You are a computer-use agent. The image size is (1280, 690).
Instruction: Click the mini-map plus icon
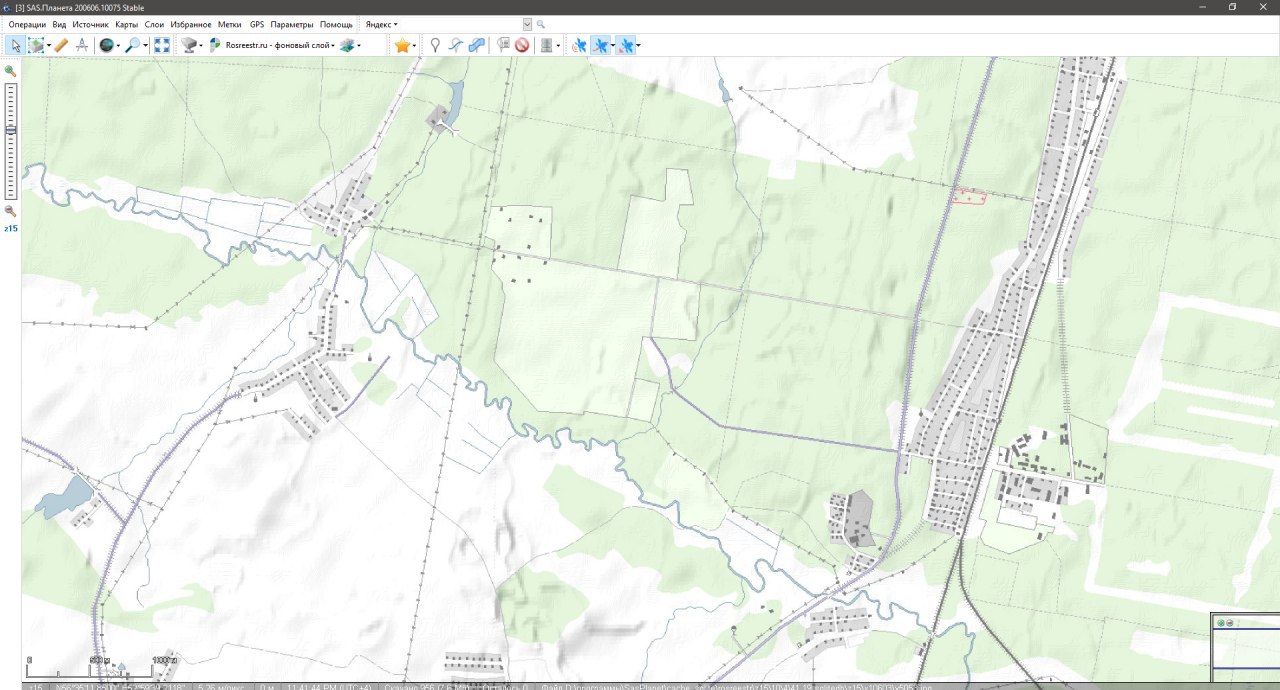tap(1220, 623)
